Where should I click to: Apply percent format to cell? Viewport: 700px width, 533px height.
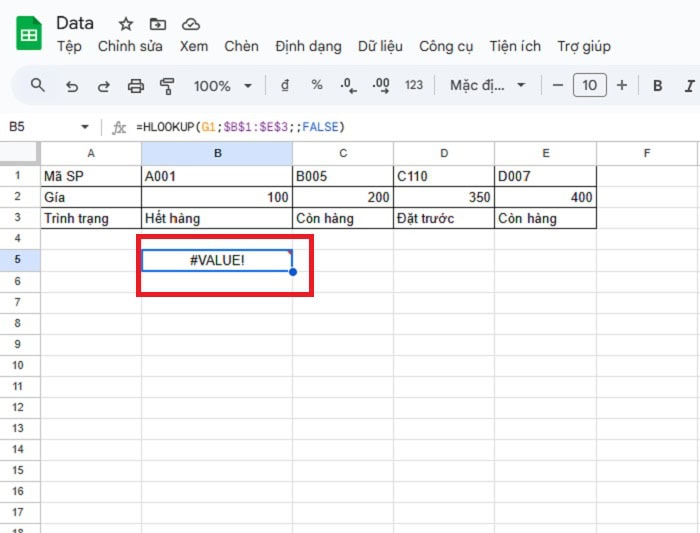pyautogui.click(x=317, y=86)
